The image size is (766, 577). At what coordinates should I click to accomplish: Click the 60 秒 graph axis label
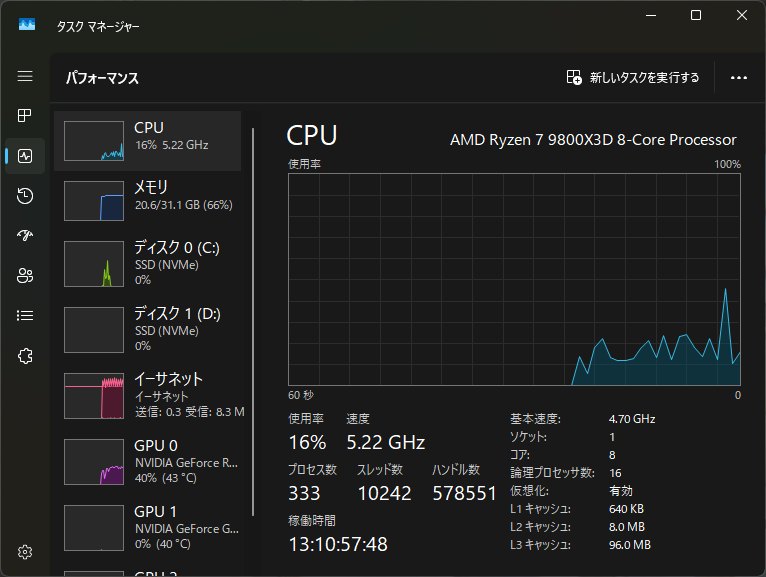(301, 395)
